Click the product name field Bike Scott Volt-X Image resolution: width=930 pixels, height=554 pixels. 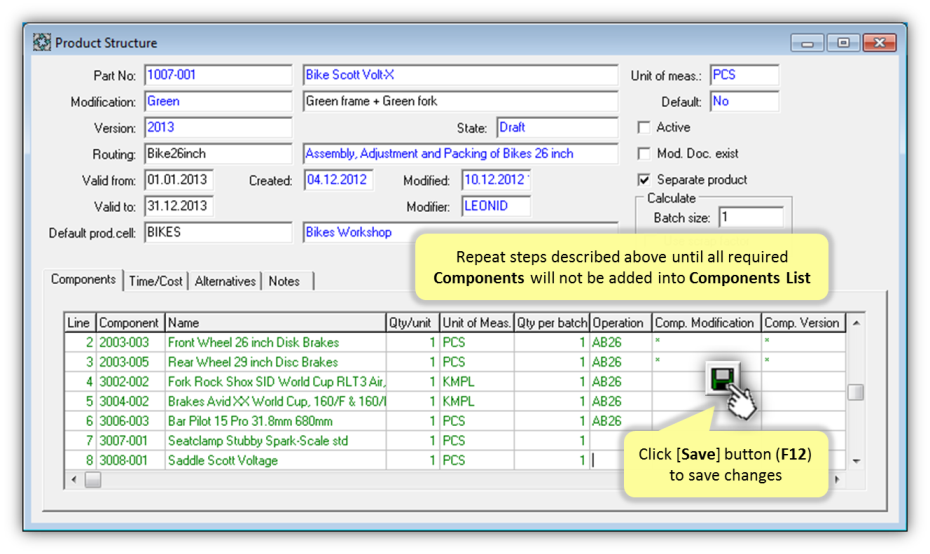[460, 75]
